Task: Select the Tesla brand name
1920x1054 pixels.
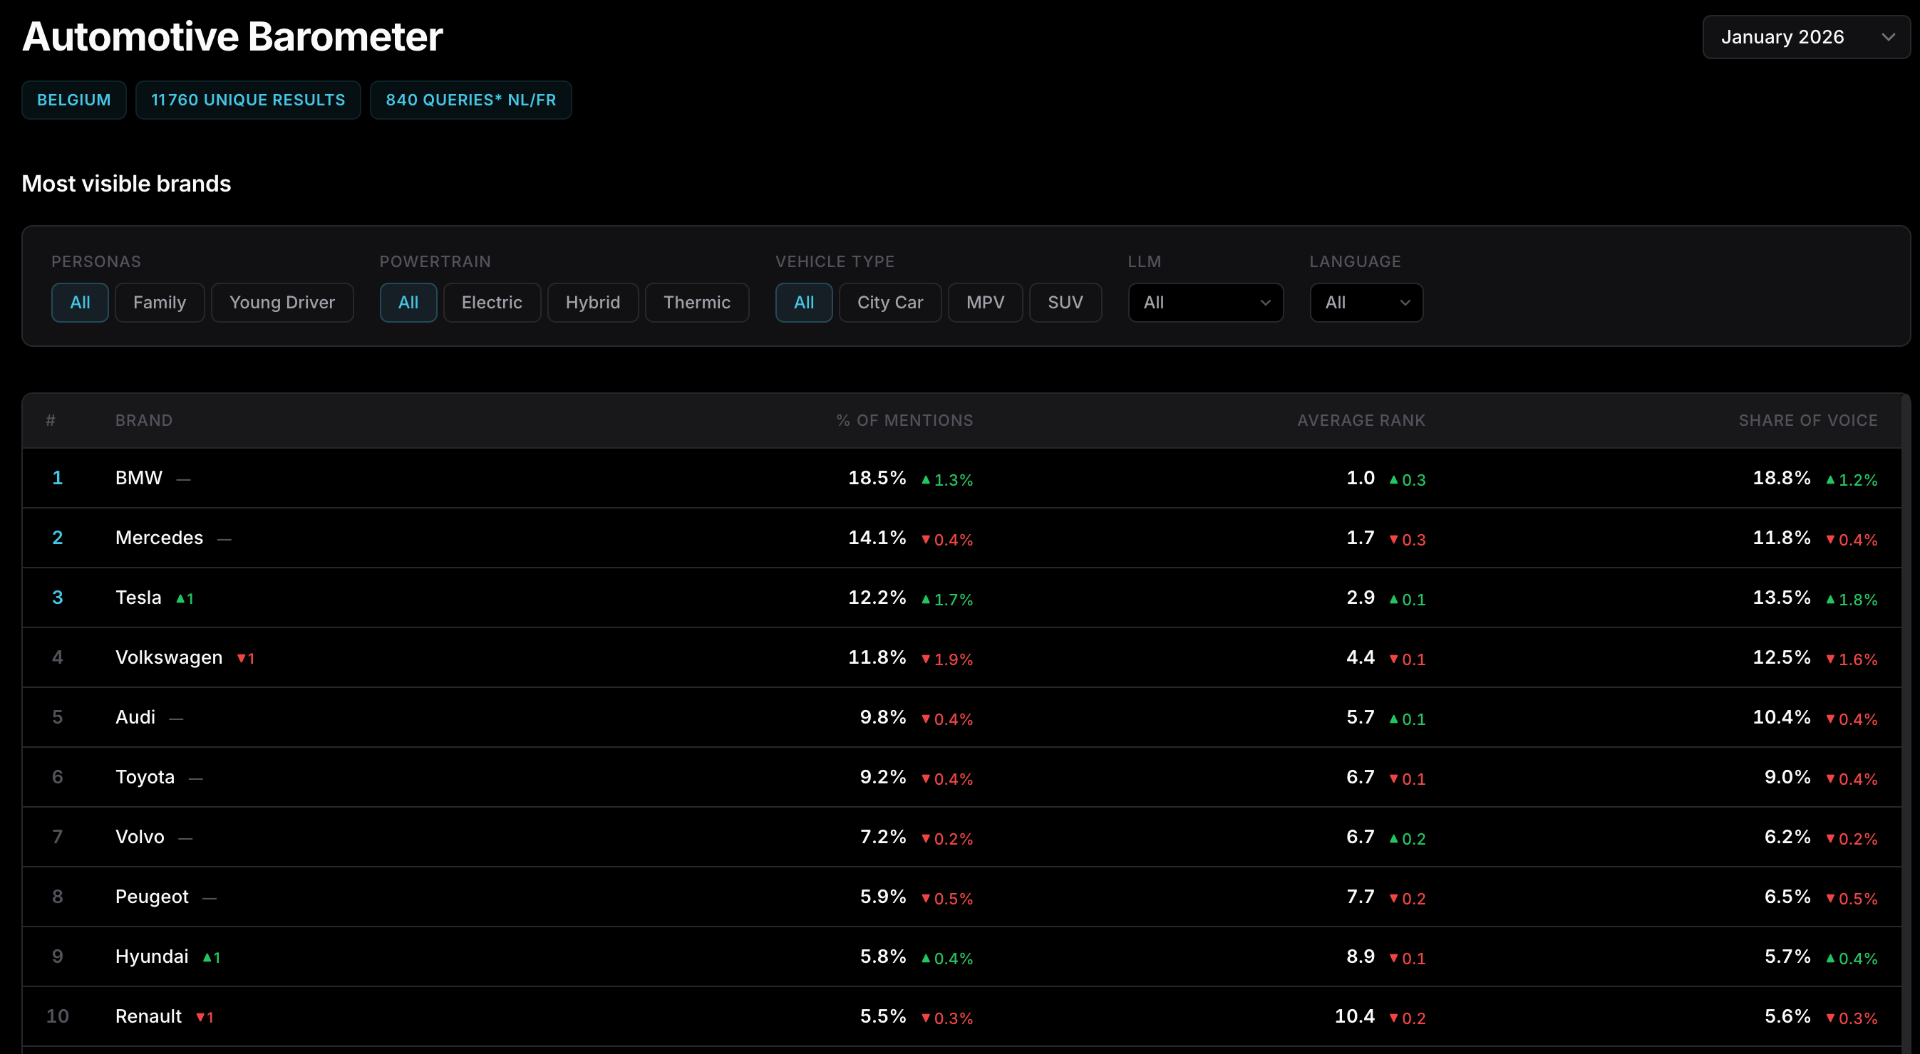Action: click(138, 598)
